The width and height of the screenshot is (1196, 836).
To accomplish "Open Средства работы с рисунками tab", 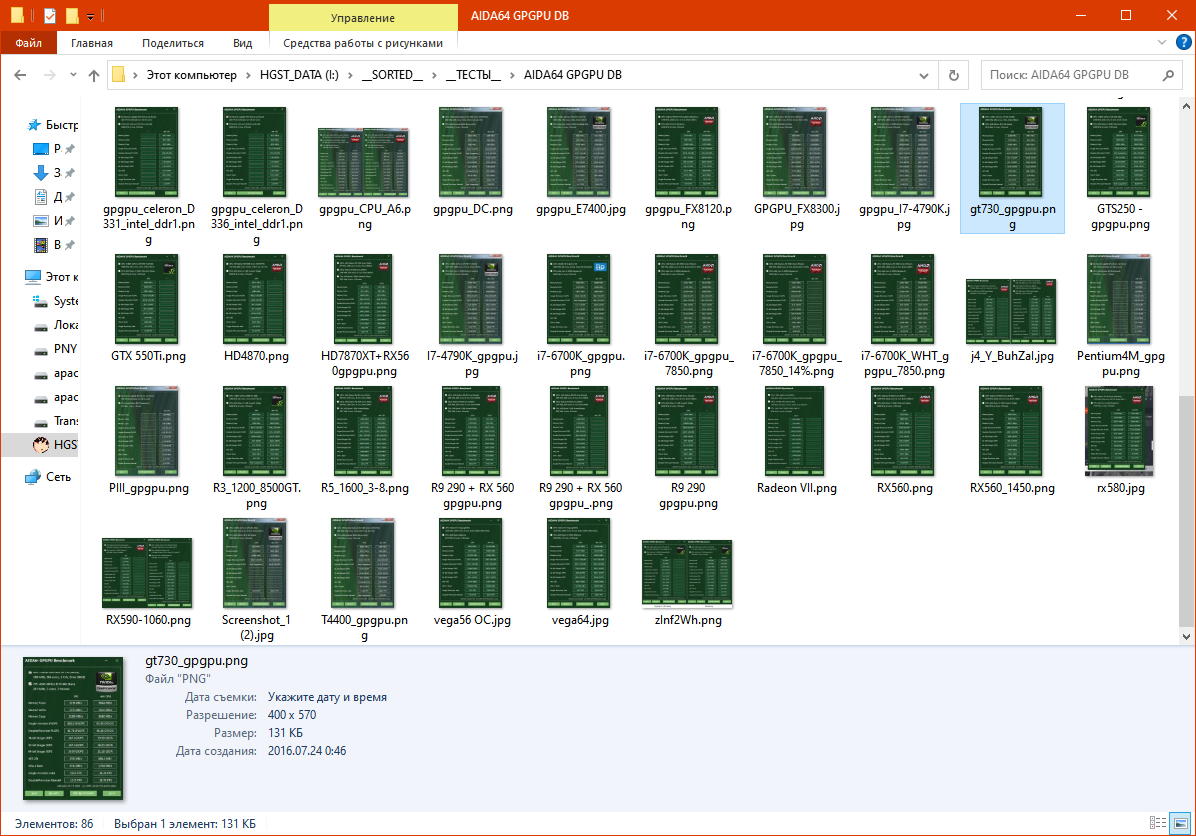I will [363, 43].
